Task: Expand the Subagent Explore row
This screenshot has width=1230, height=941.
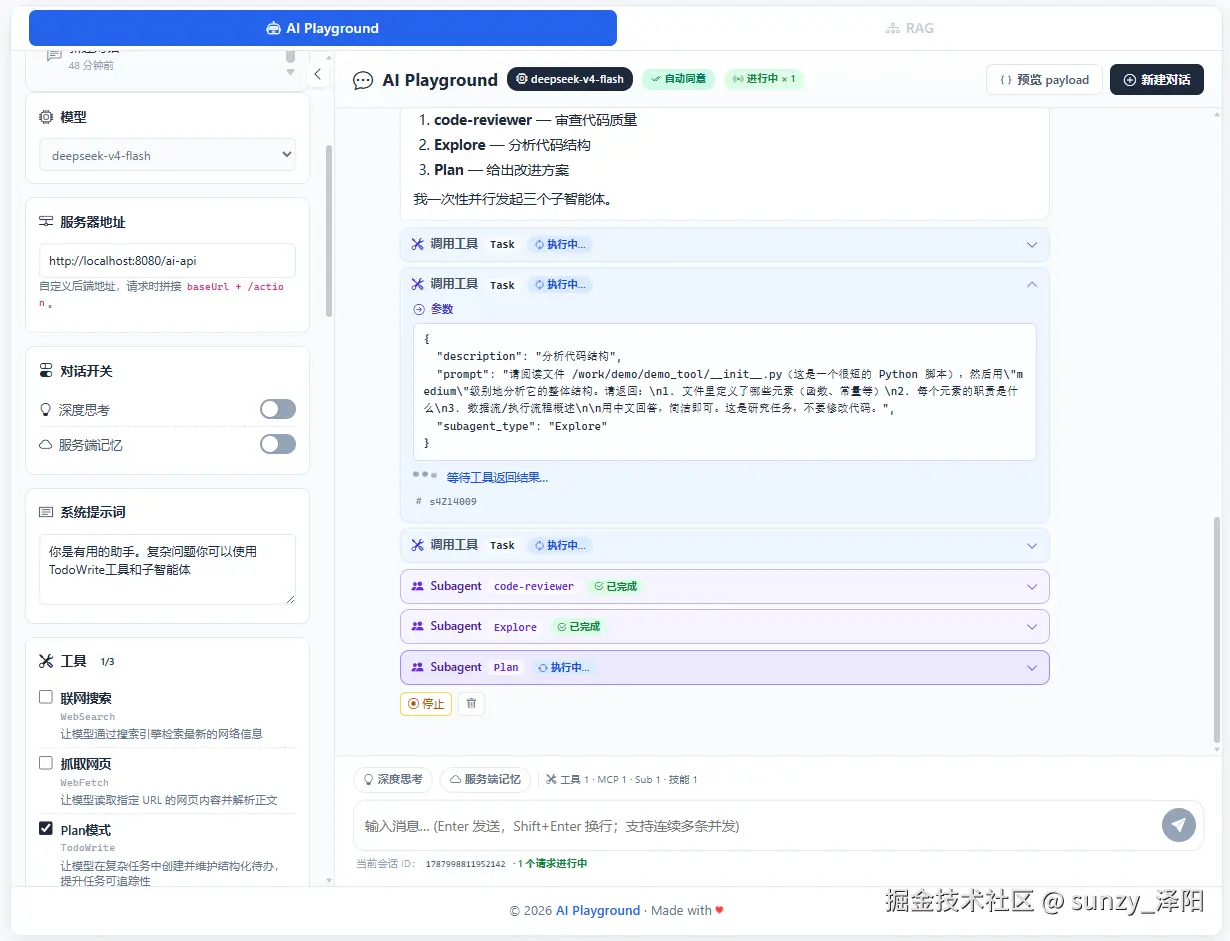Action: [724, 626]
